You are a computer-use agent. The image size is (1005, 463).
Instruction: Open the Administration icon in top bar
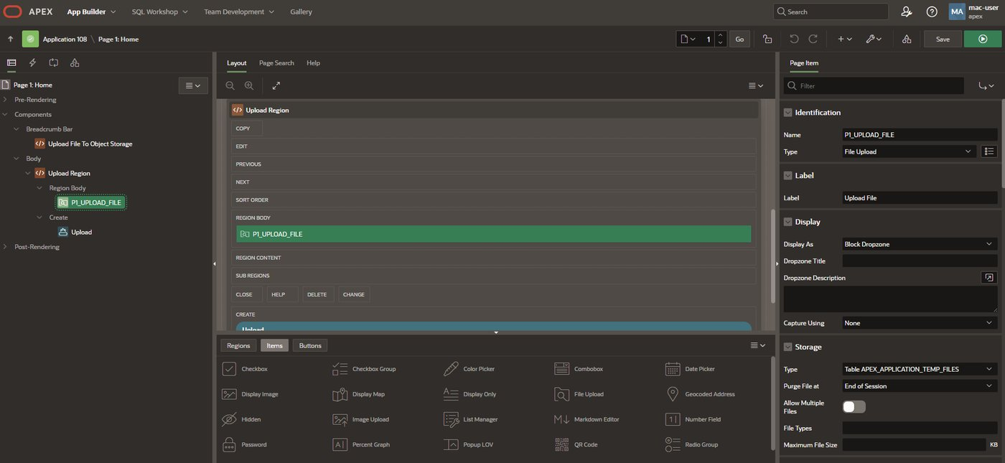[906, 12]
